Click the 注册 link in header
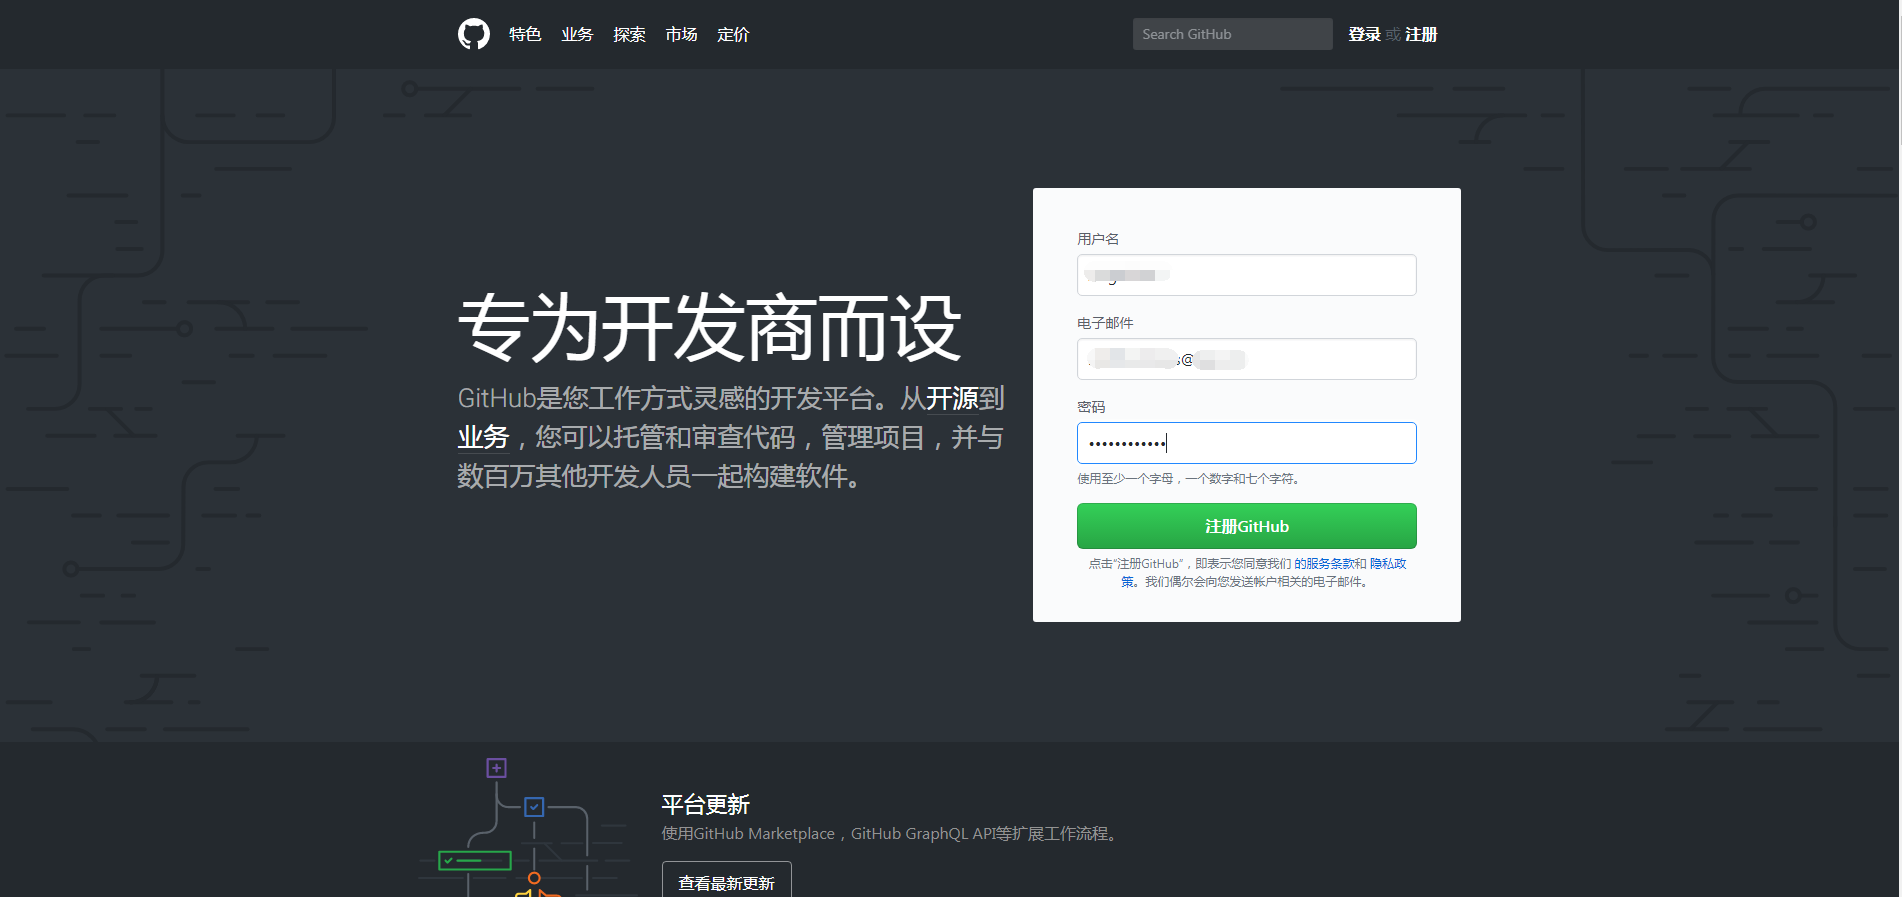The width and height of the screenshot is (1902, 897). pos(1421,34)
